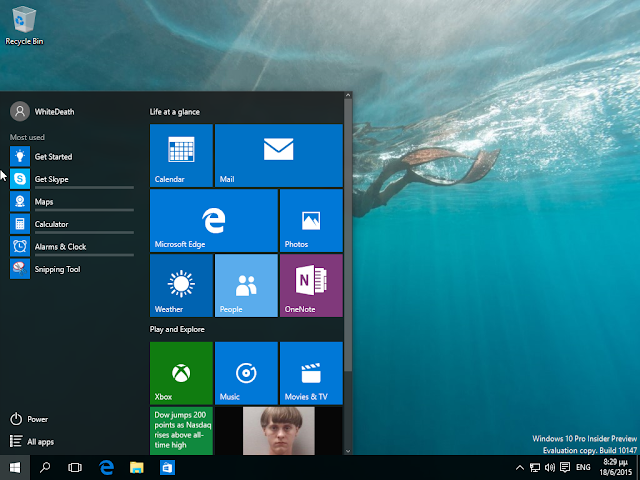Viewport: 640px width, 480px height.
Task: Click the Windows Start button
Action: pos(15,467)
